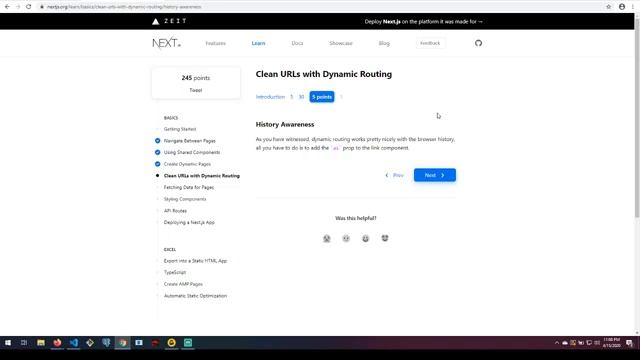Click the taskbar clock and date
The height and width of the screenshot is (360, 640).
click(611, 343)
